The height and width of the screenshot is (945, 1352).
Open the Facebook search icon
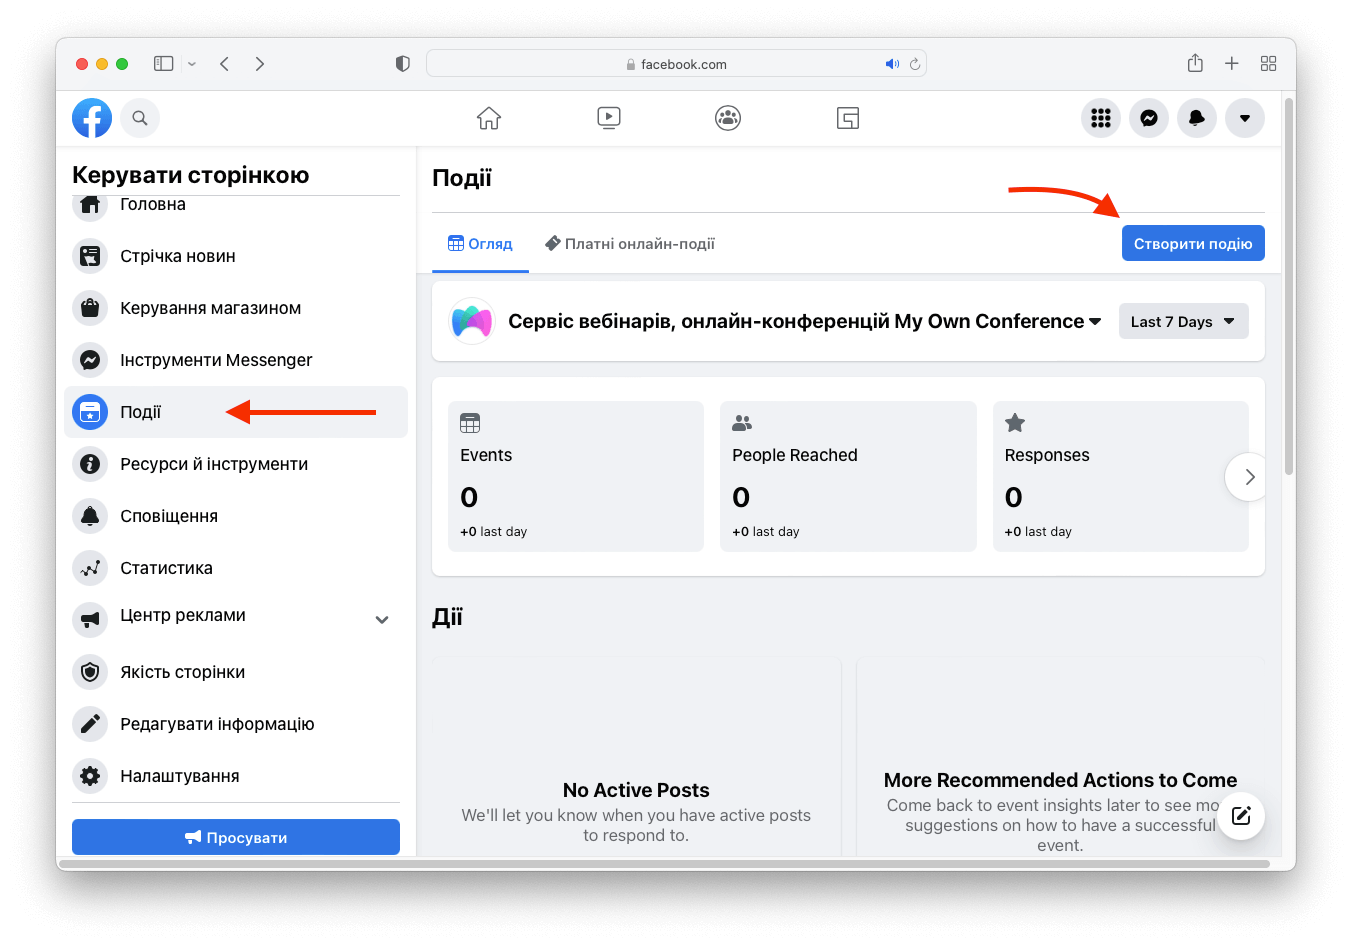[140, 118]
